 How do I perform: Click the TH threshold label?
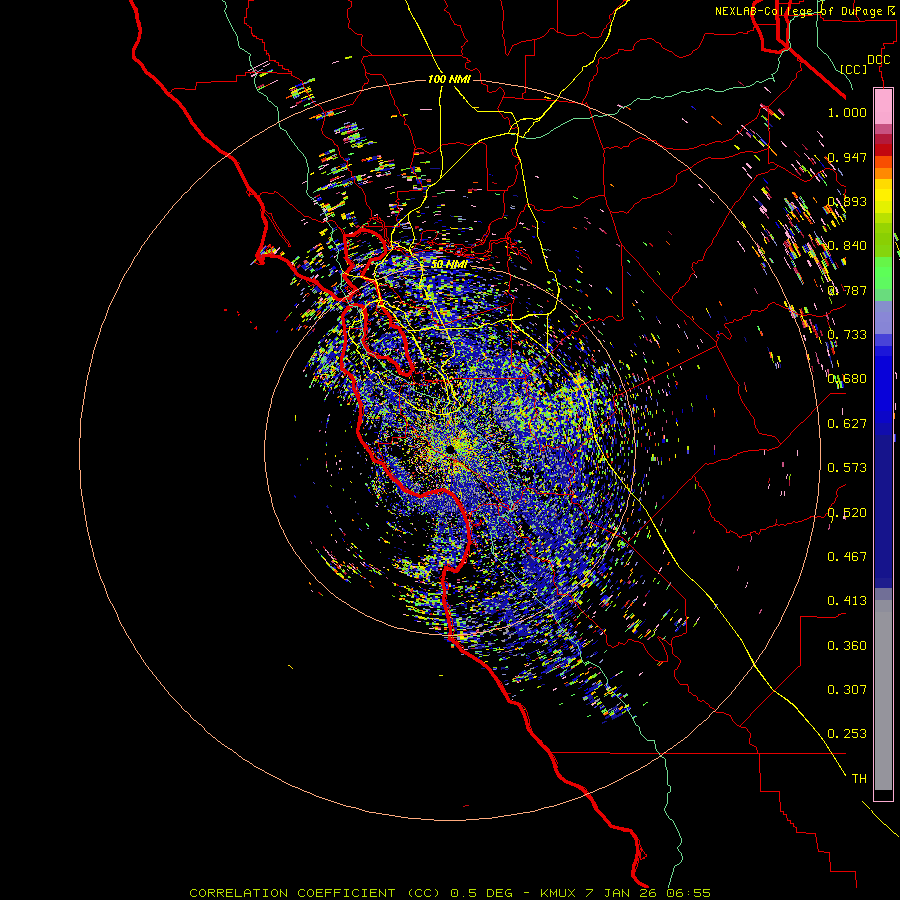tap(859, 779)
